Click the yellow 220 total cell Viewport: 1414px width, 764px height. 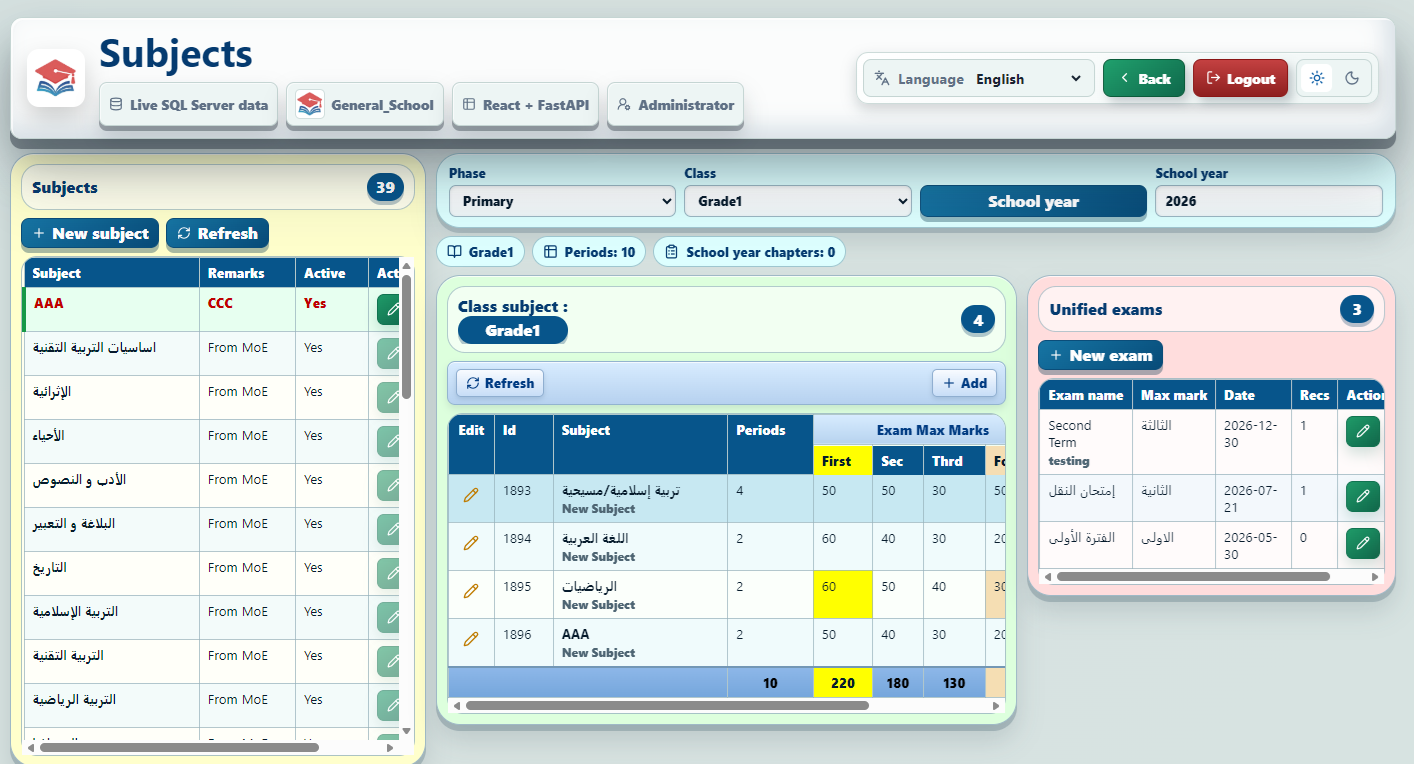point(843,683)
